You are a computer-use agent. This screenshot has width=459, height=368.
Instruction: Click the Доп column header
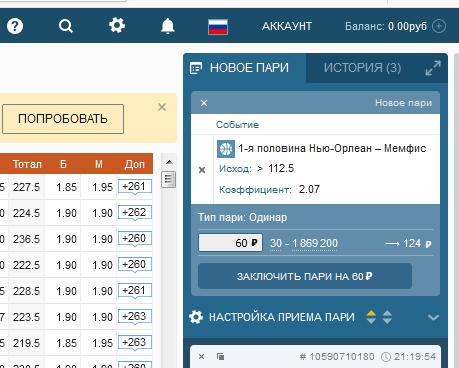(x=135, y=164)
